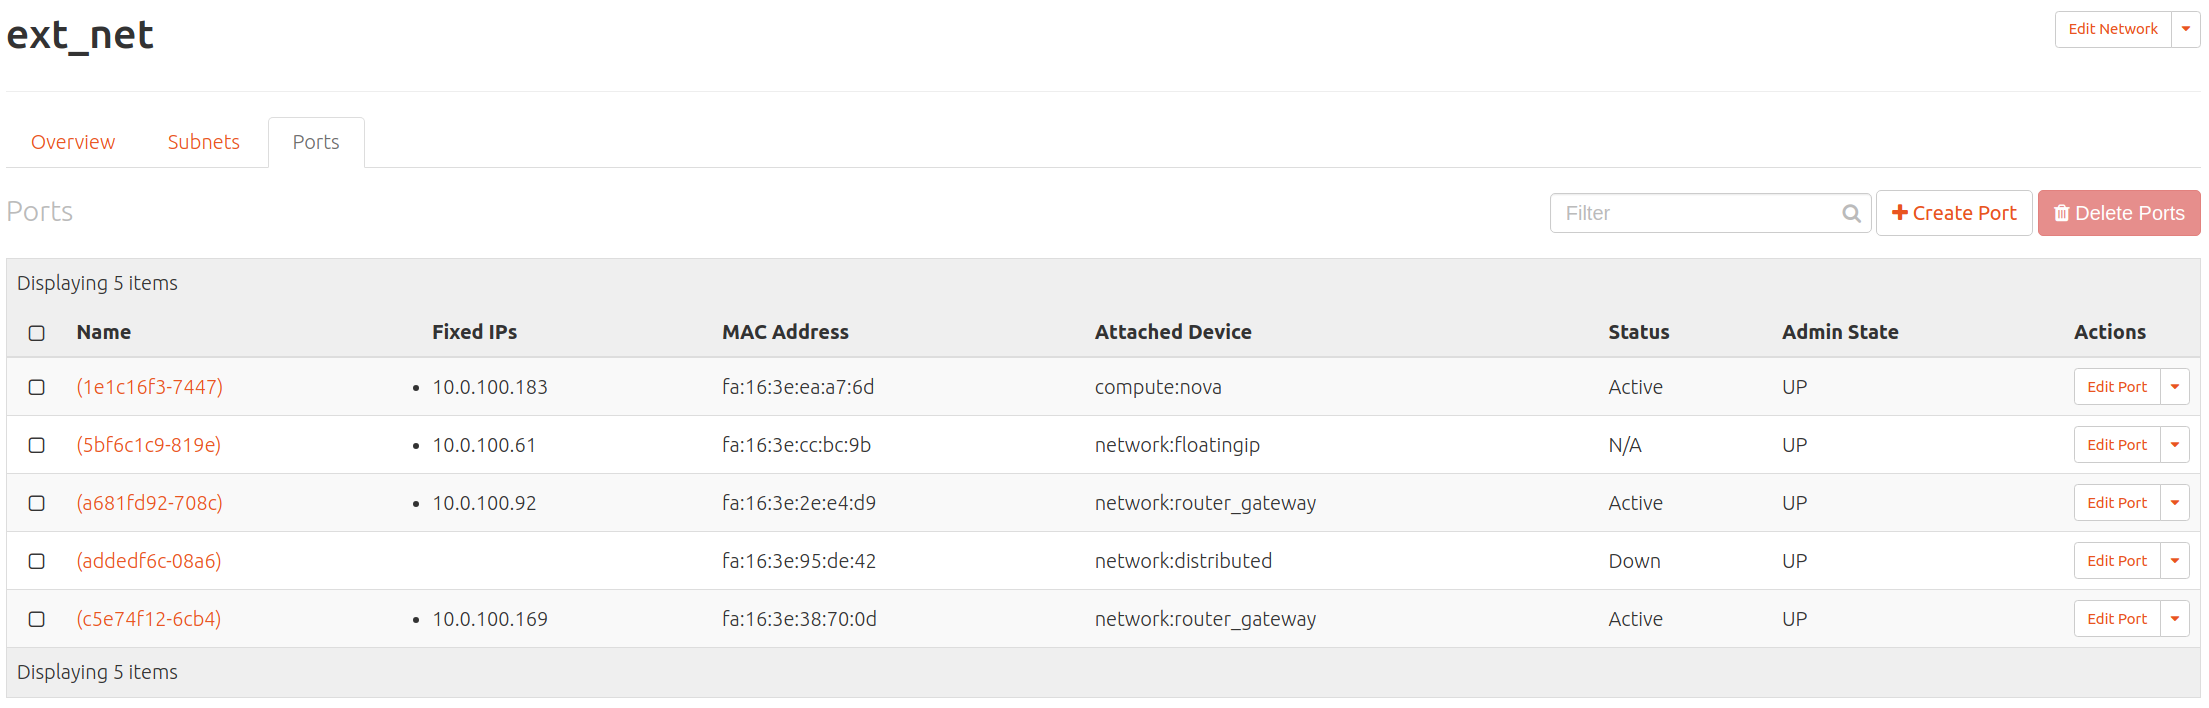Click the Create Port button
The width and height of the screenshot is (2209, 708).
pos(1953,214)
